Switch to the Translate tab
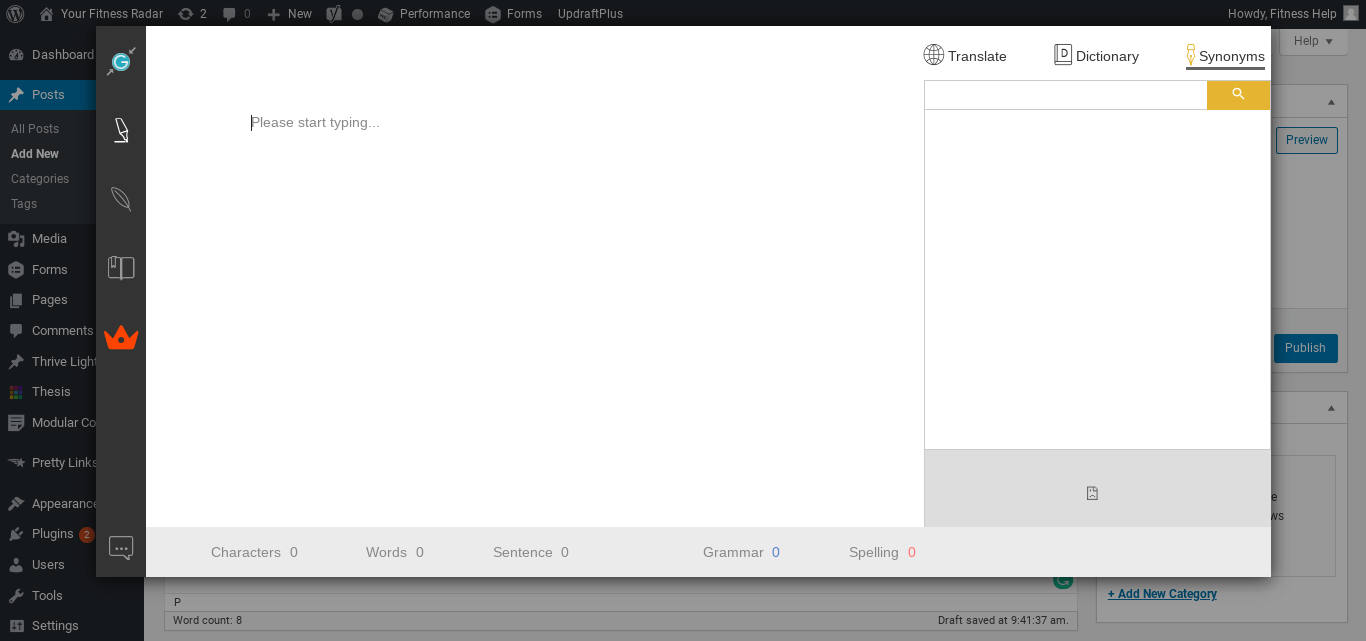Viewport: 1366px width, 641px height. (965, 56)
